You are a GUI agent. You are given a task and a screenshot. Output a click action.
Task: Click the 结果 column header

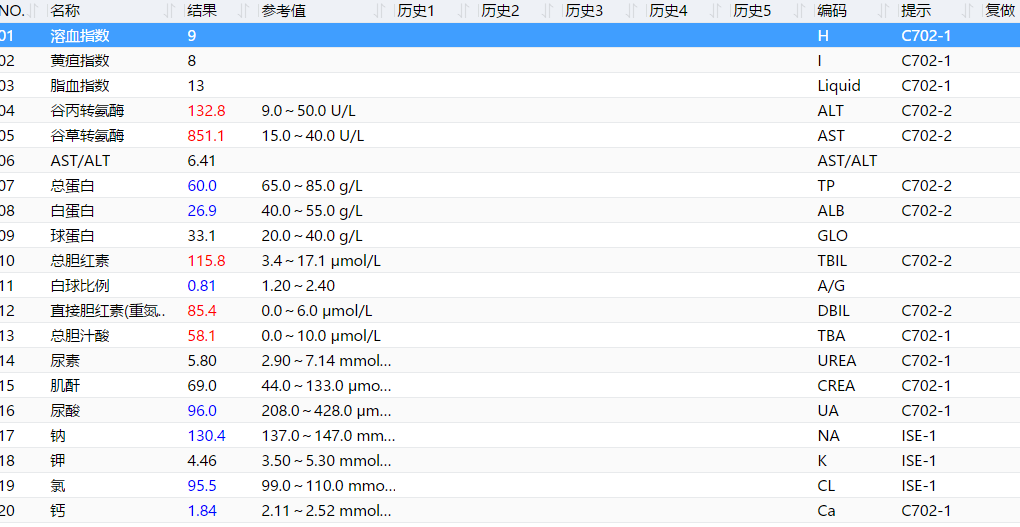(x=202, y=11)
